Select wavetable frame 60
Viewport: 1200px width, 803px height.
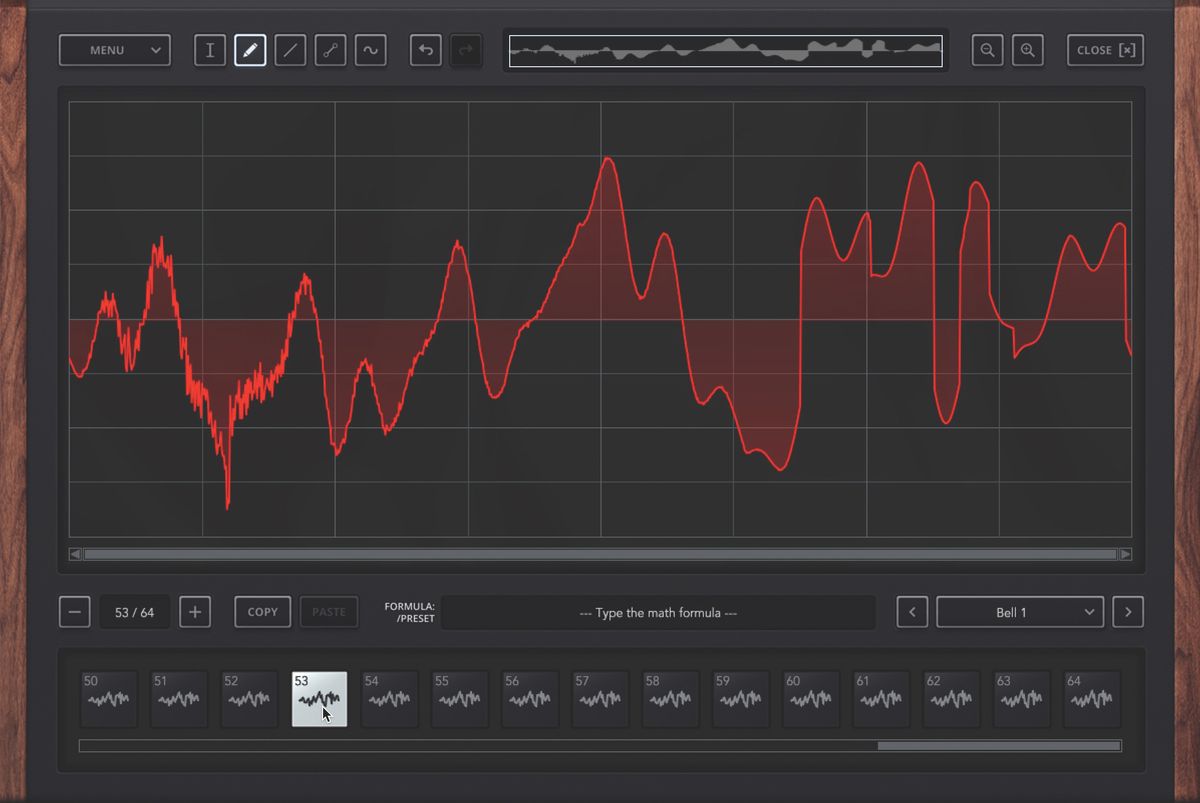810,697
